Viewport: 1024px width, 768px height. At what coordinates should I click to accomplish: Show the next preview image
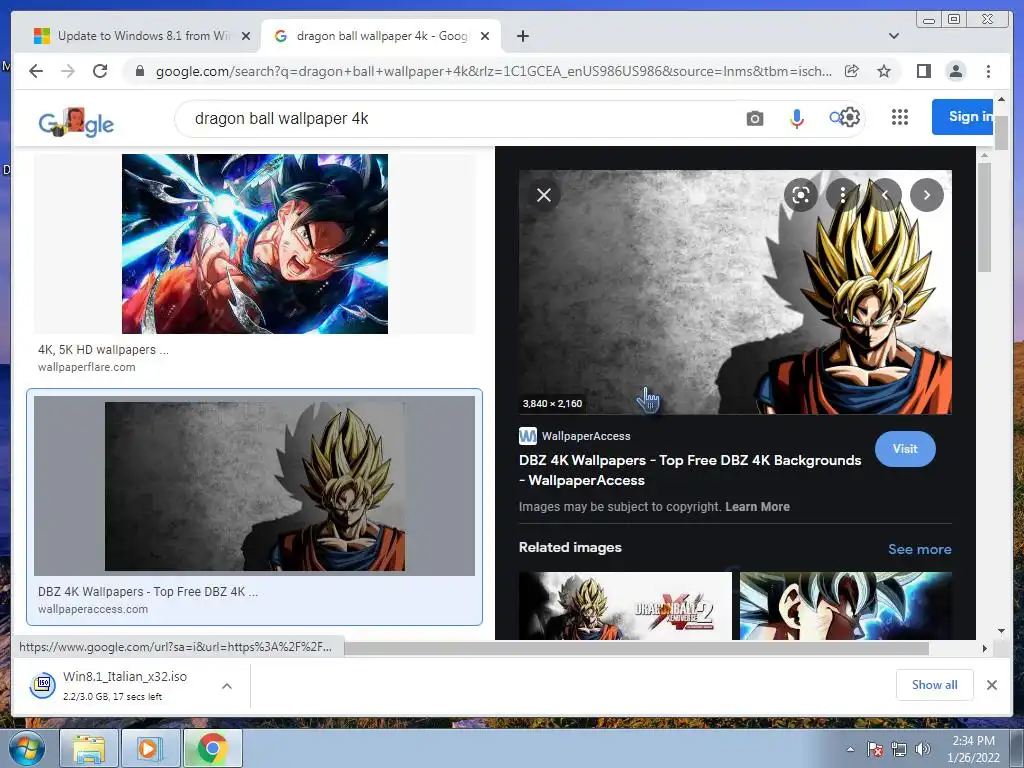(x=927, y=195)
